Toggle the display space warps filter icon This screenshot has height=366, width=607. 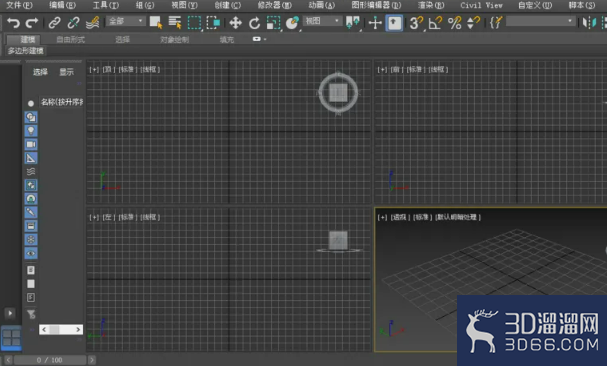click(31, 171)
